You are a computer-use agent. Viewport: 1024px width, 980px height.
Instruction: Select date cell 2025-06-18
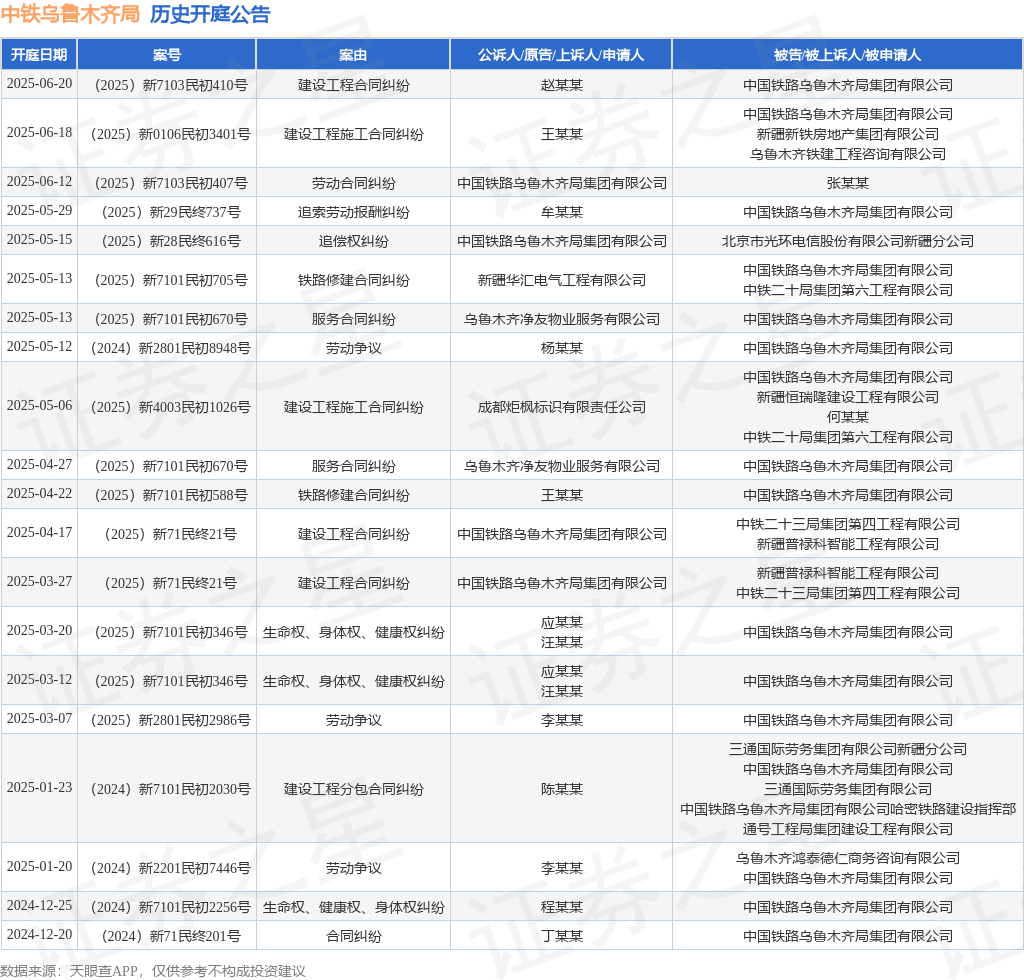click(39, 133)
